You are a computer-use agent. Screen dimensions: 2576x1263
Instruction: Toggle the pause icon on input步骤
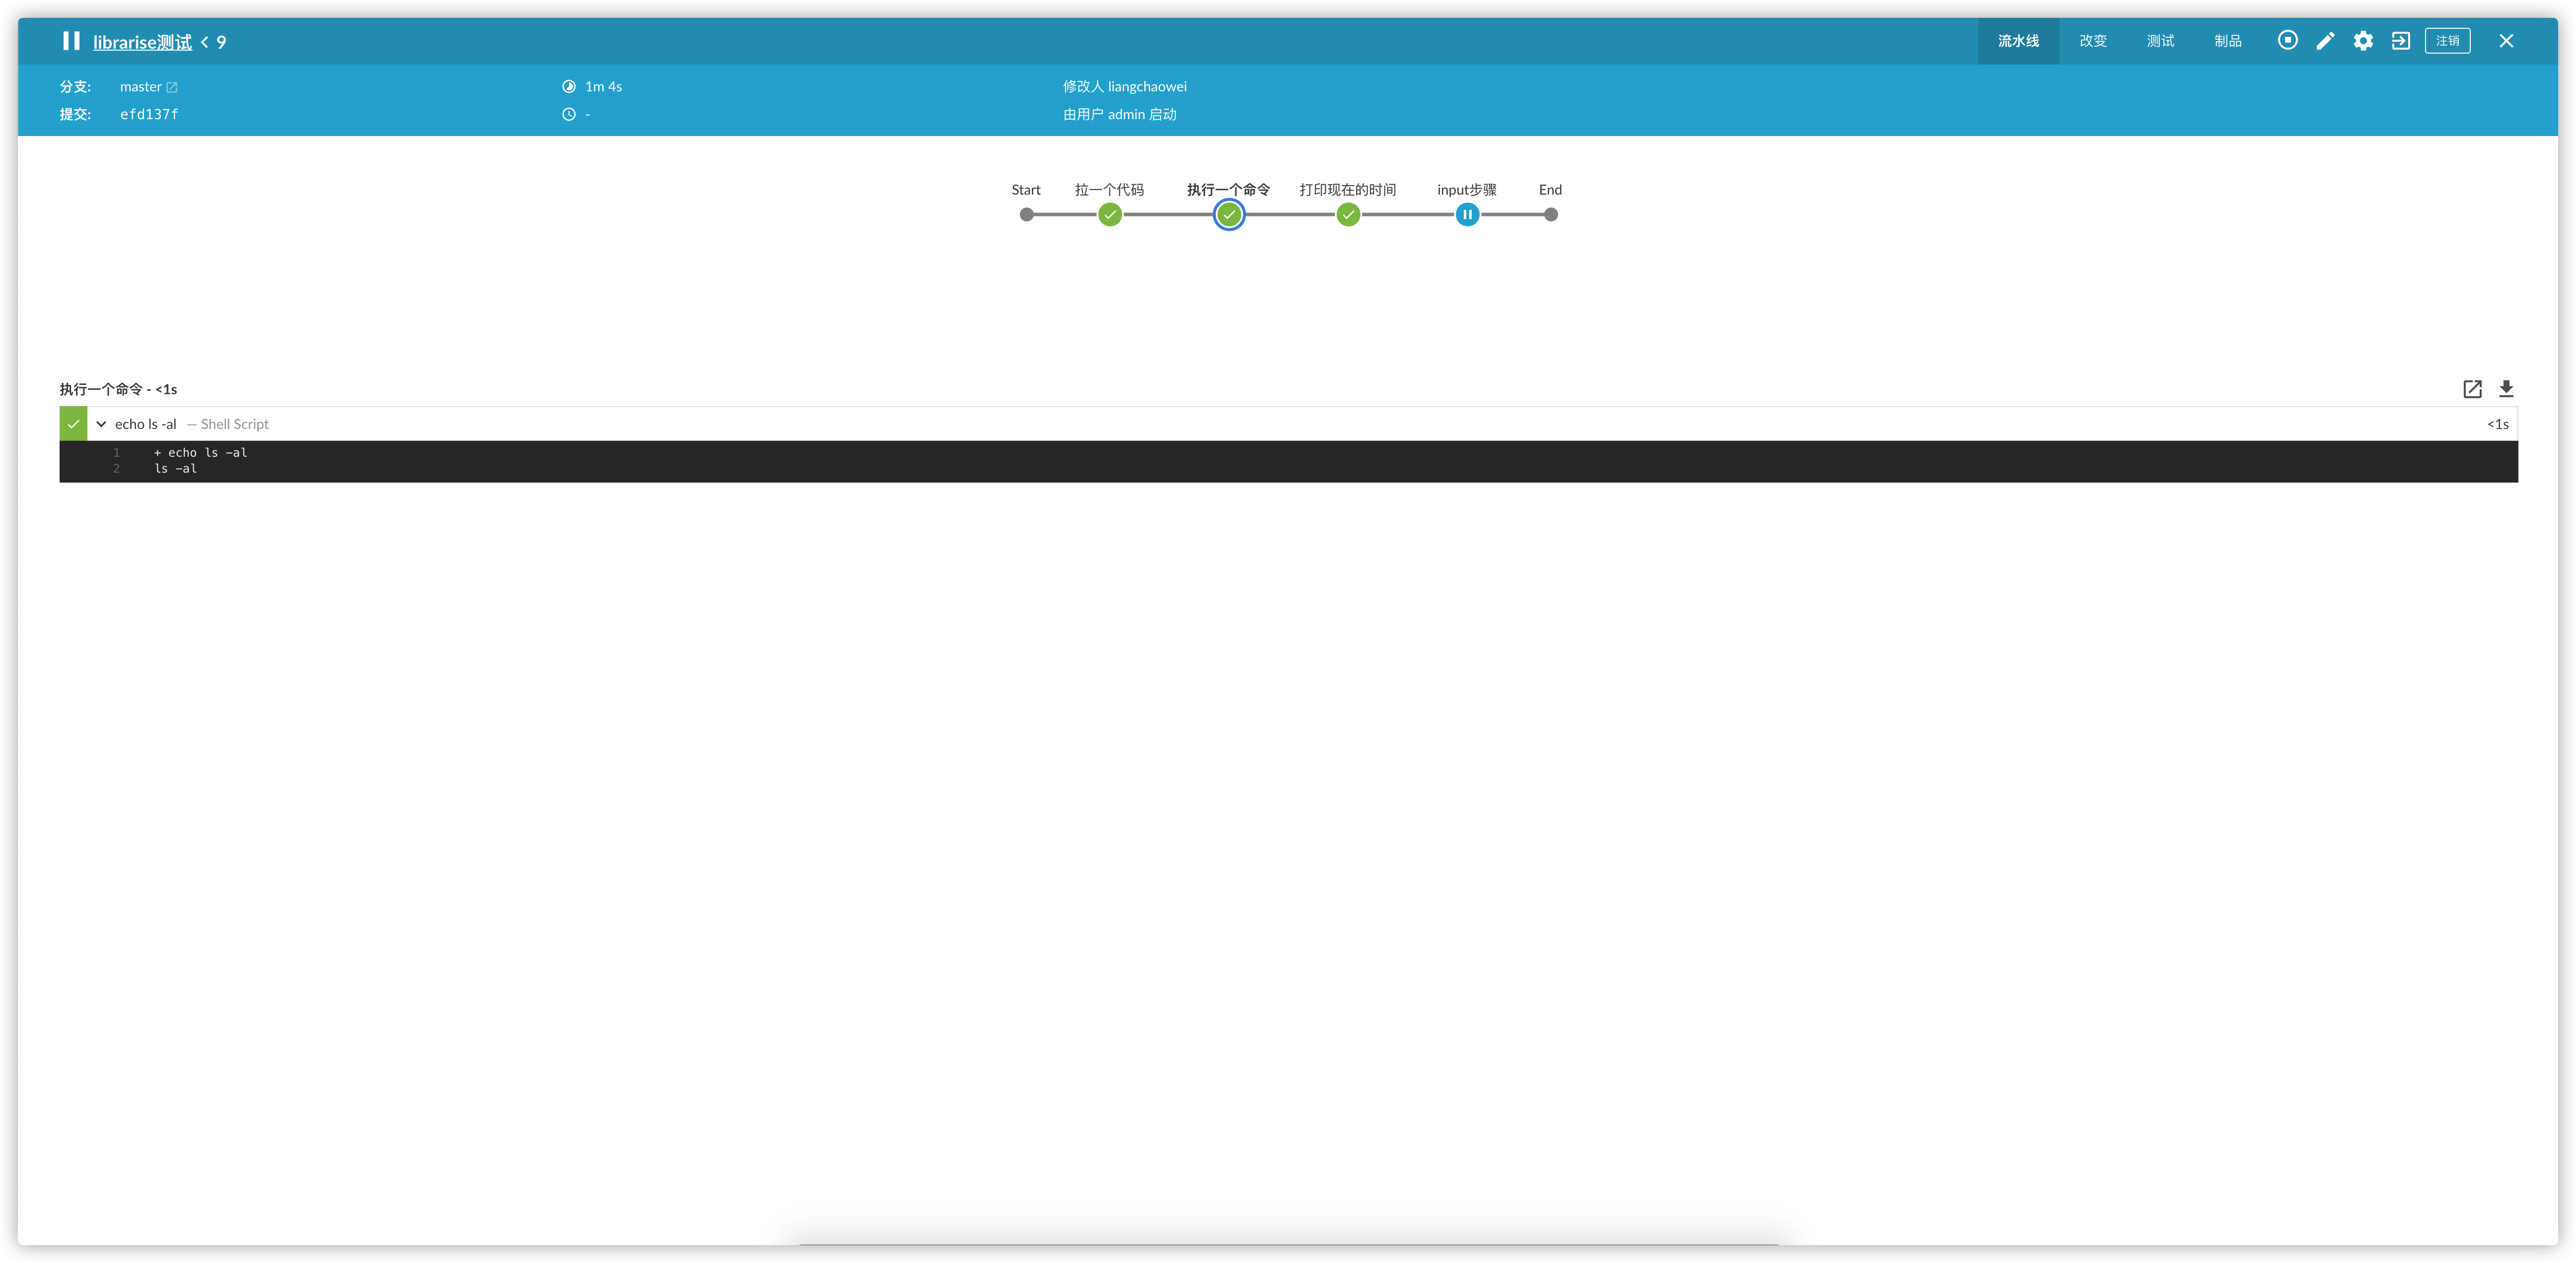pos(1467,215)
